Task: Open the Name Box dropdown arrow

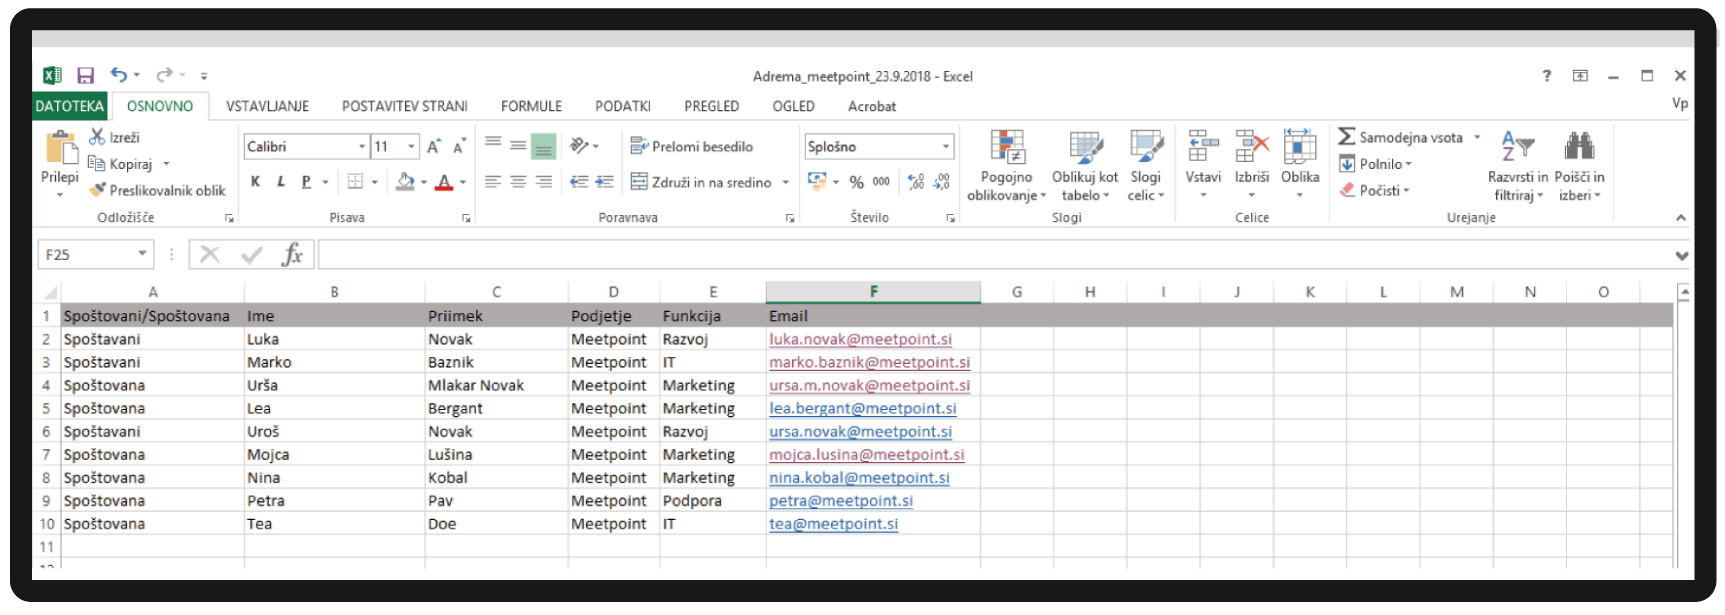Action: coord(142,255)
